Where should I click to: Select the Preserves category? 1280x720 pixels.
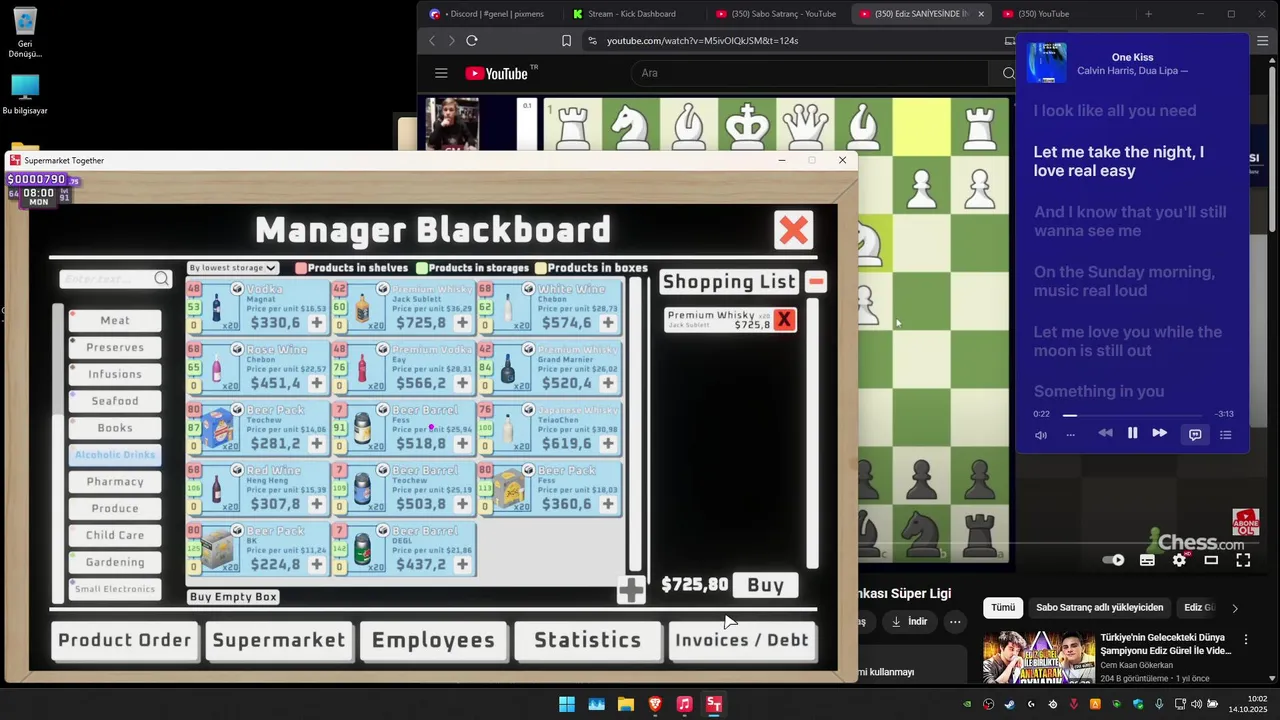[115, 347]
